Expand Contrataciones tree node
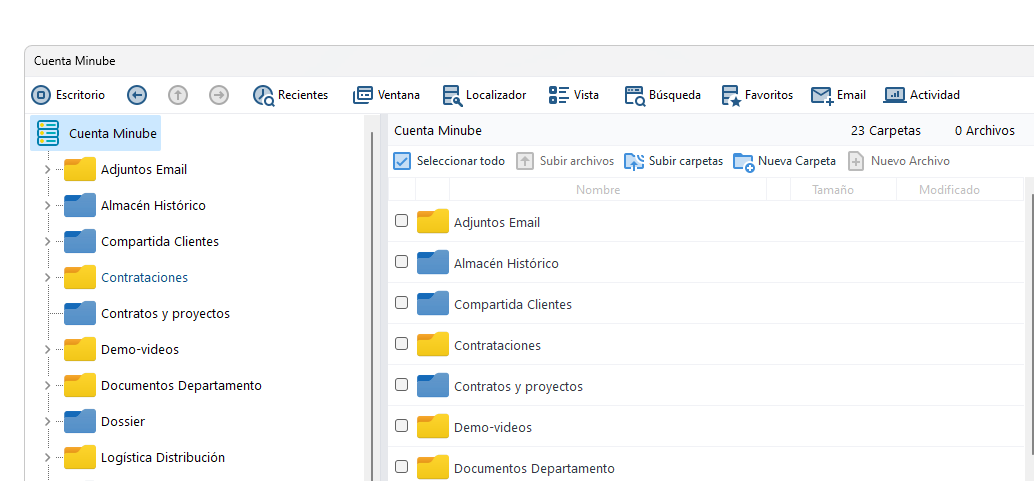 47,278
